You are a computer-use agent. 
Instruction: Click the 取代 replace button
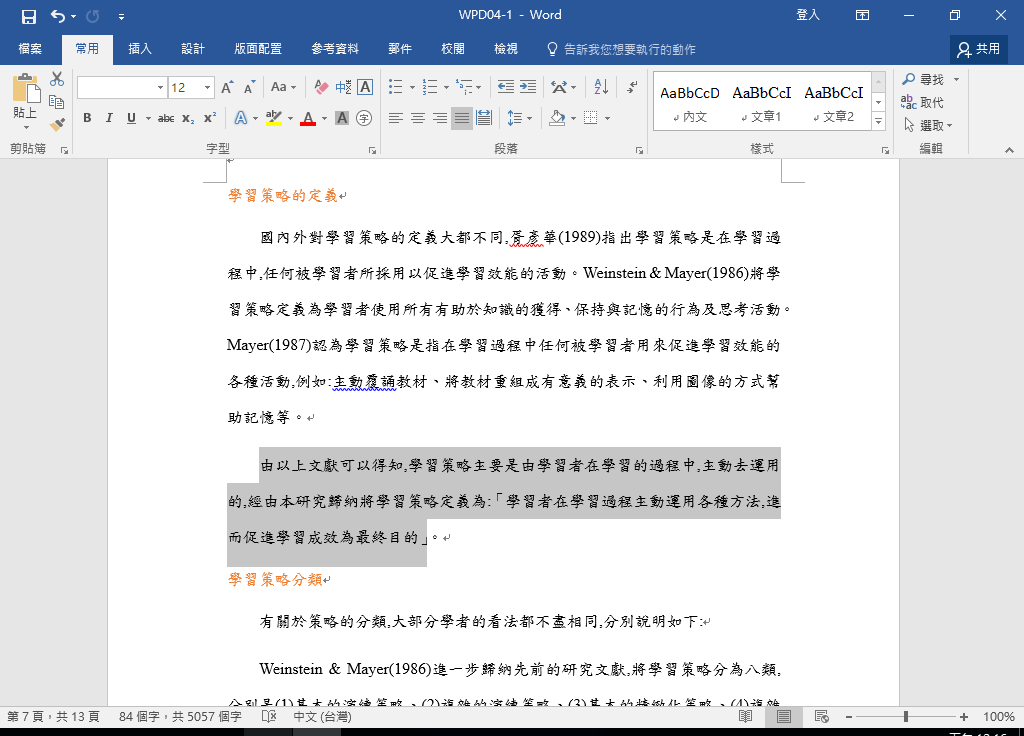[x=922, y=103]
